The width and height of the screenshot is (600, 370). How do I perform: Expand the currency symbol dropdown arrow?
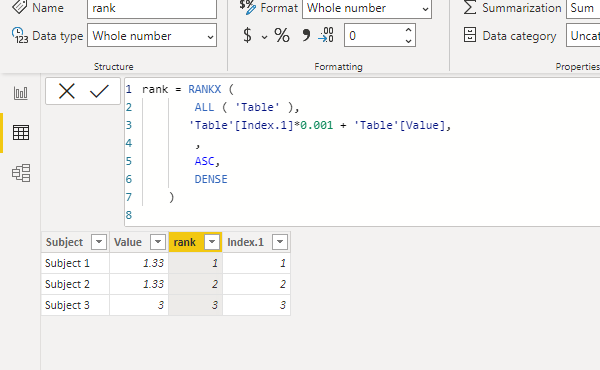pos(264,37)
